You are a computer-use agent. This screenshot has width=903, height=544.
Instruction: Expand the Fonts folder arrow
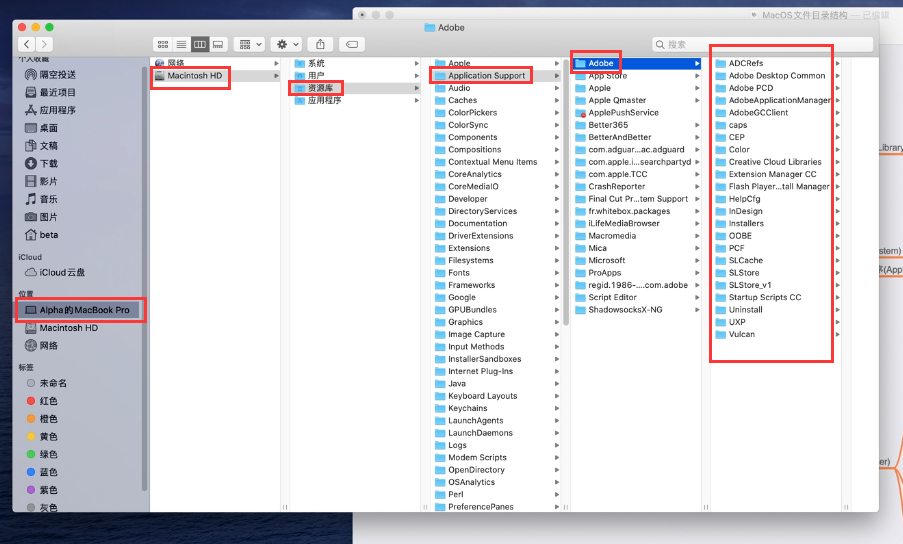click(x=557, y=273)
